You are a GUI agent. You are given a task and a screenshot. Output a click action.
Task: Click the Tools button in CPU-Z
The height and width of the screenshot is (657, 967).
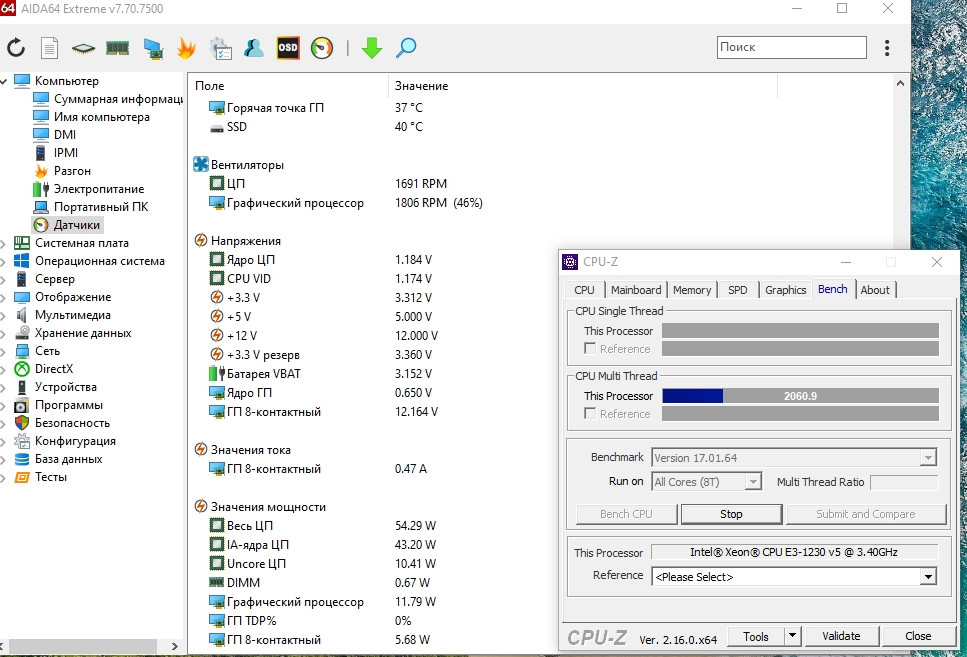(x=755, y=636)
